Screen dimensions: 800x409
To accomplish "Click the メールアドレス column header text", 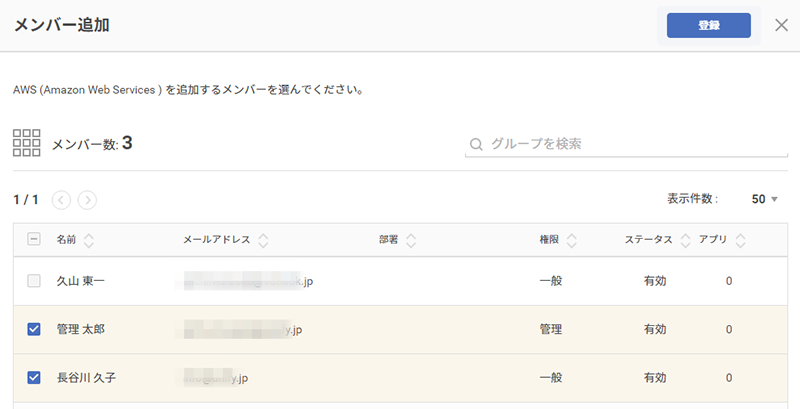I will (x=217, y=239).
